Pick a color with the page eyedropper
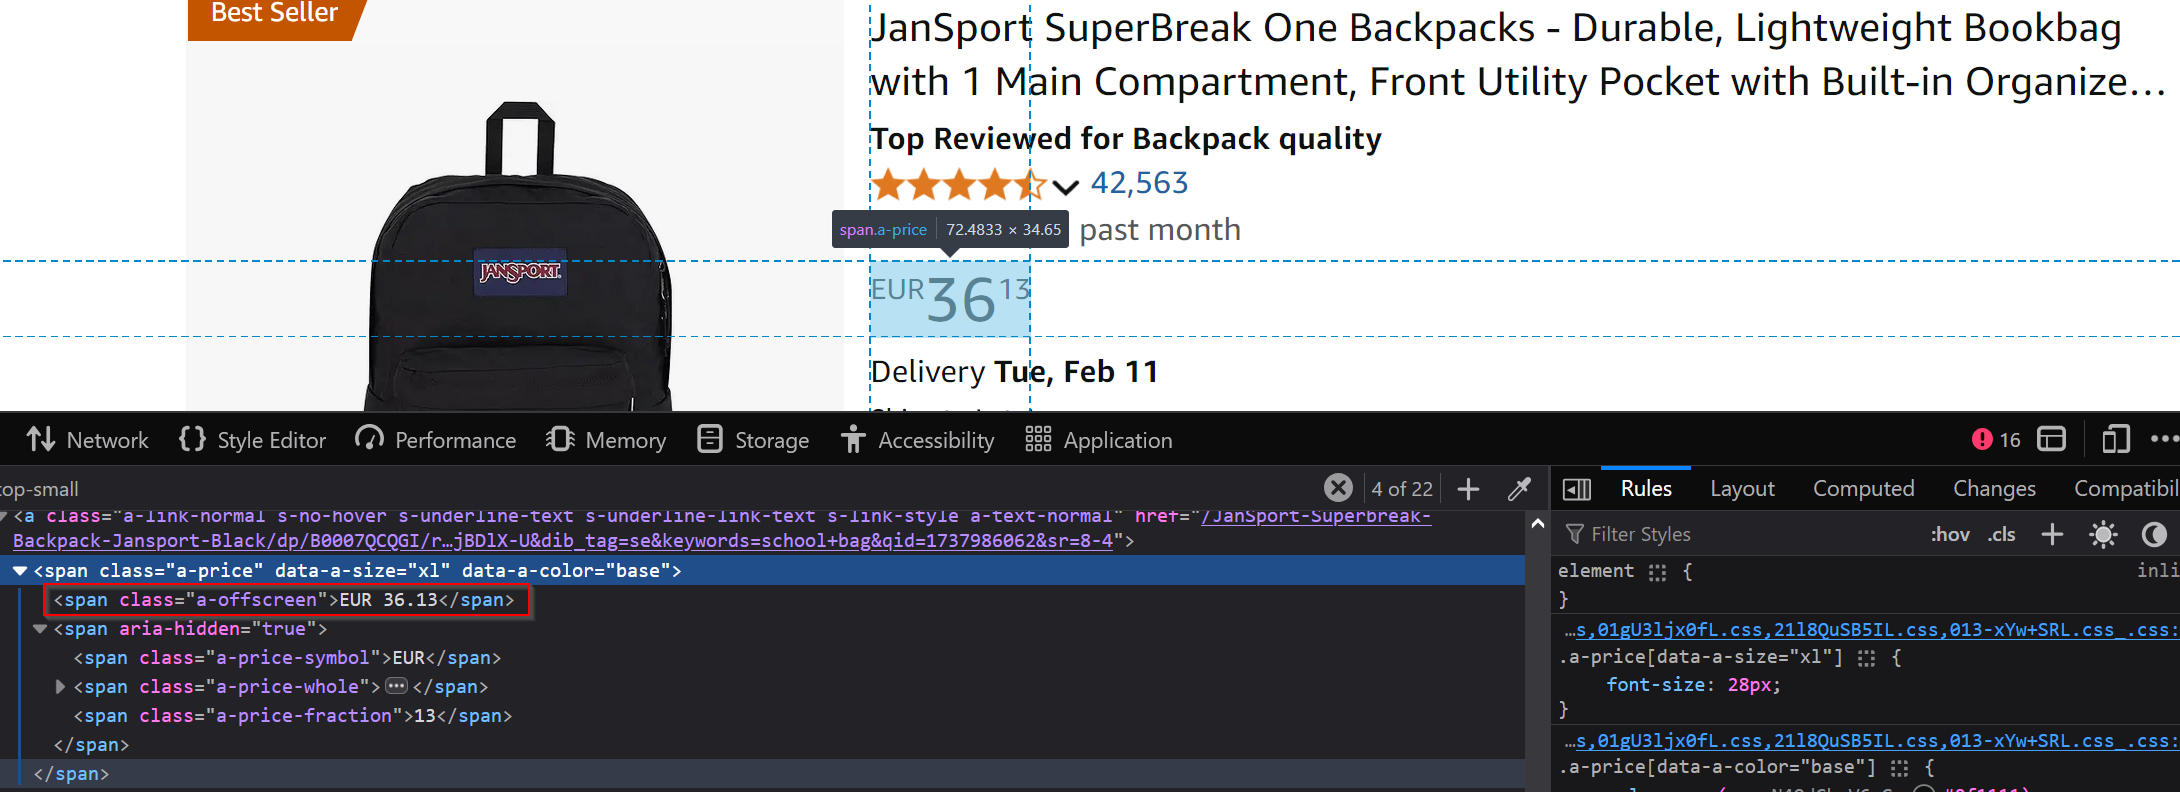The height and width of the screenshot is (792, 2180). 1519,489
